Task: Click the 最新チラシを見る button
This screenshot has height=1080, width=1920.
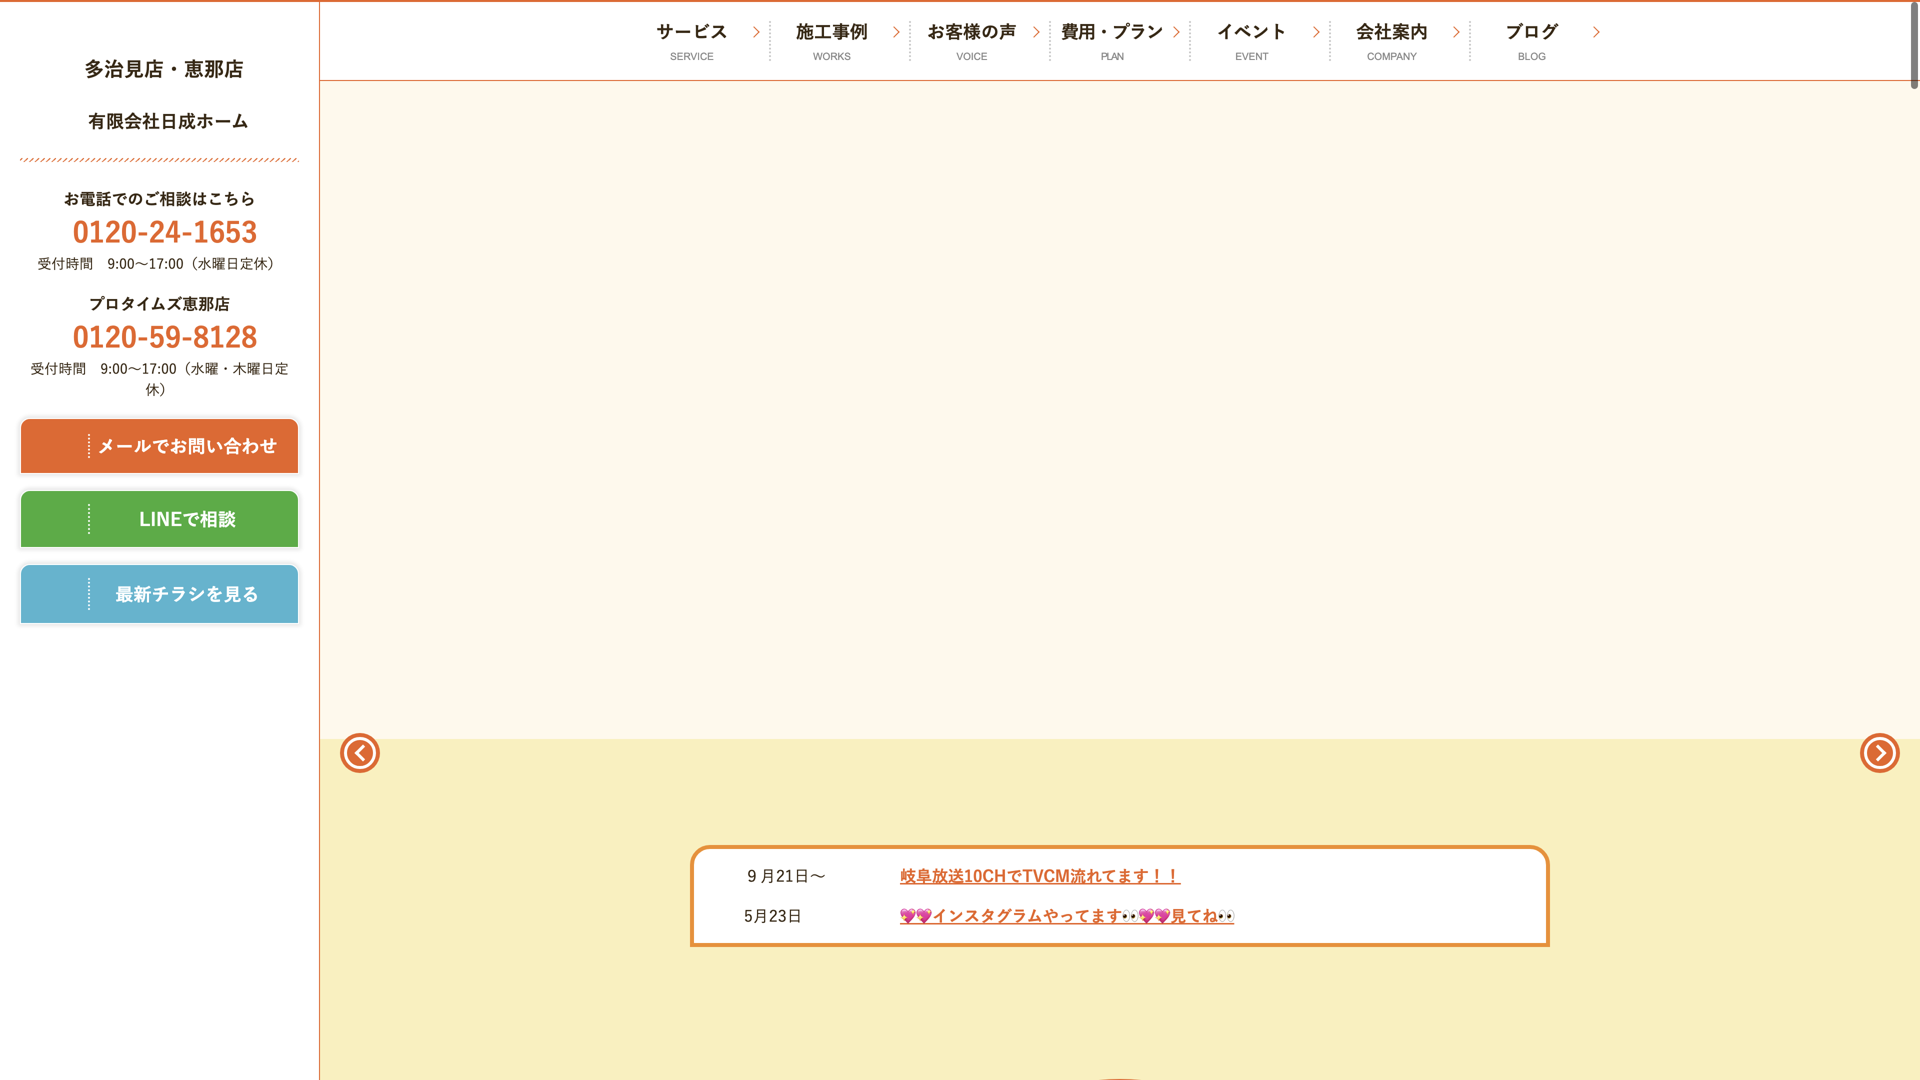Action: 159,594
